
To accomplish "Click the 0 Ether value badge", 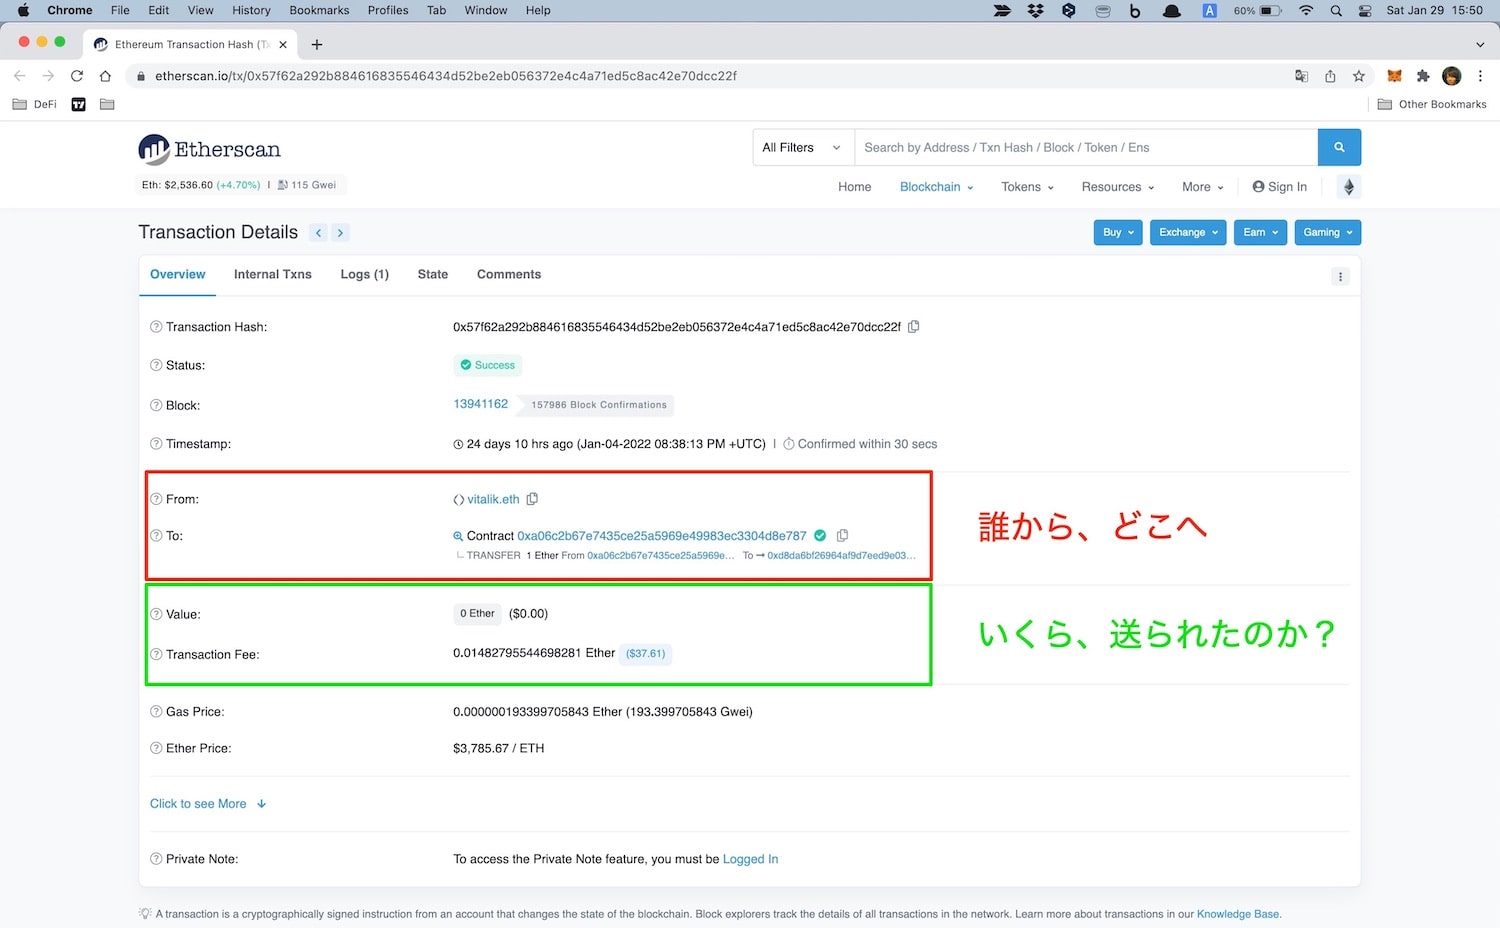I will pyautogui.click(x=477, y=614).
